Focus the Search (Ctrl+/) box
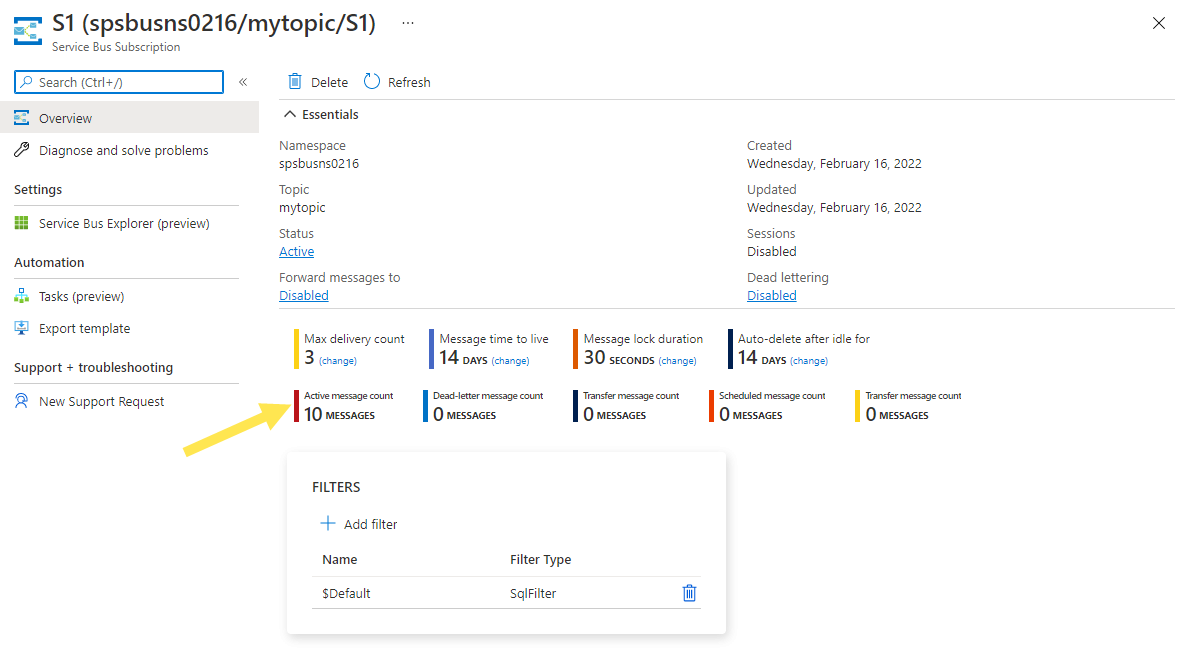The image size is (1191, 658). pos(119,82)
